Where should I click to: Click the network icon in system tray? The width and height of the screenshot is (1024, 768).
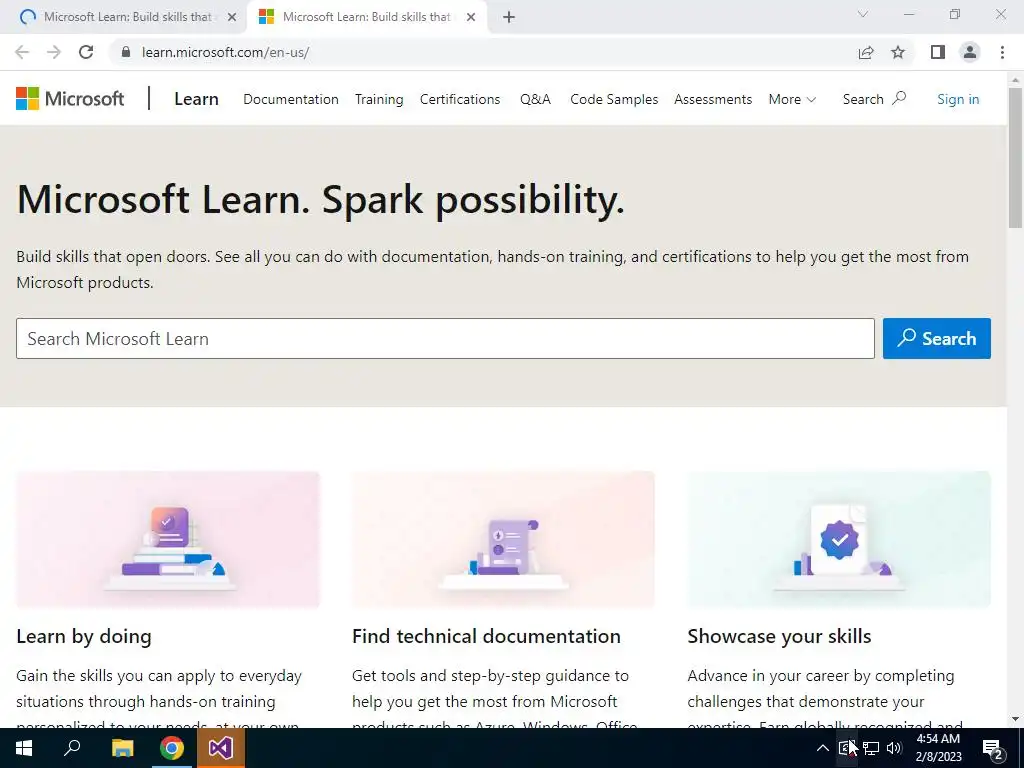871,748
